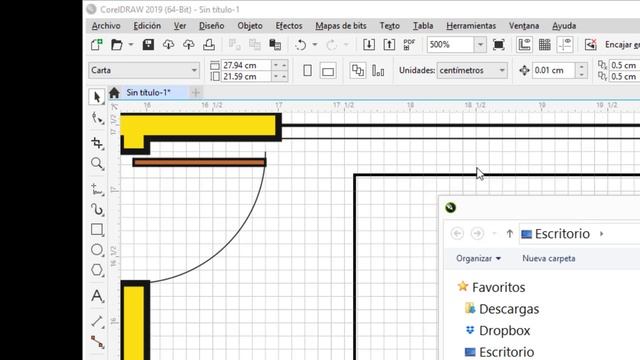Undo the last action

pyautogui.click(x=301, y=44)
